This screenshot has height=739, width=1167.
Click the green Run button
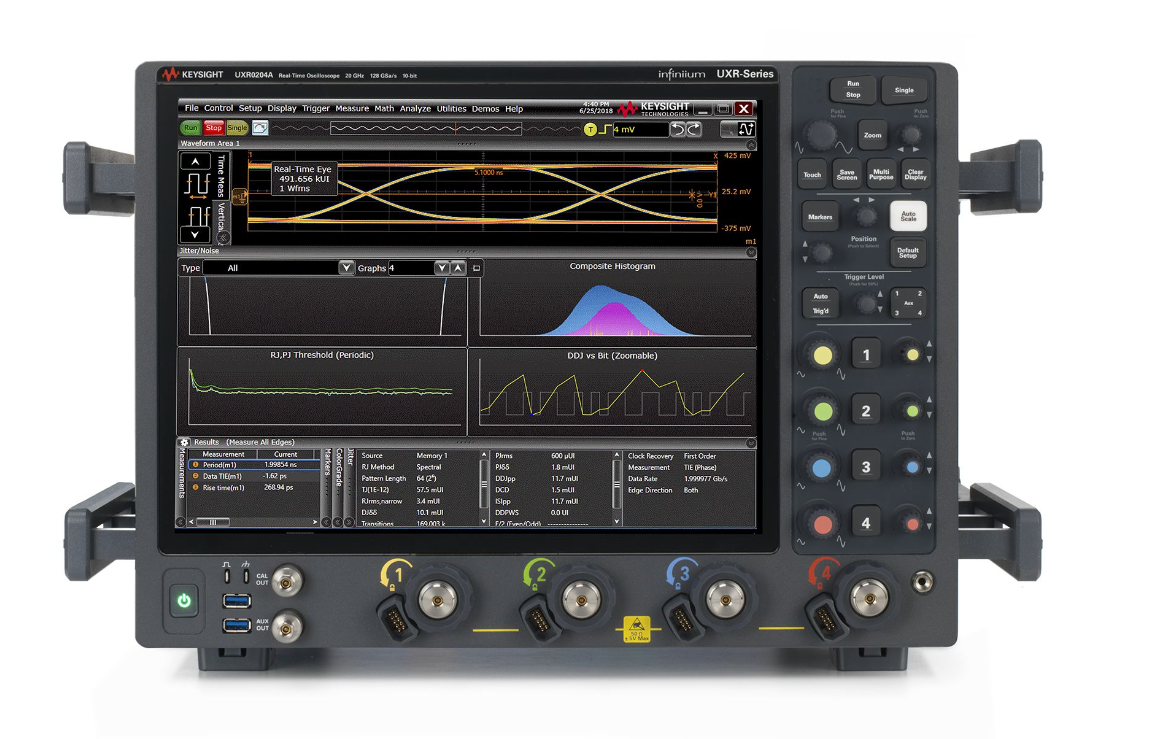[192, 128]
